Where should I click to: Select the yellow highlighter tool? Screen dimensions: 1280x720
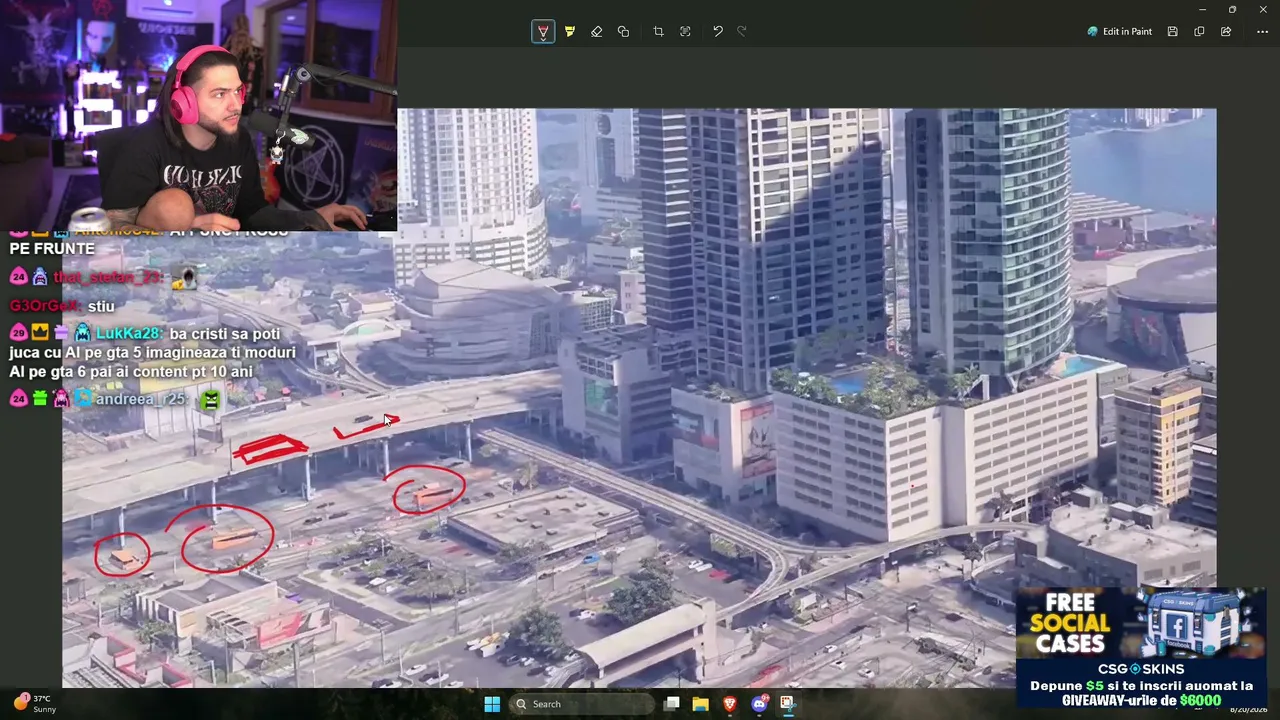(570, 32)
